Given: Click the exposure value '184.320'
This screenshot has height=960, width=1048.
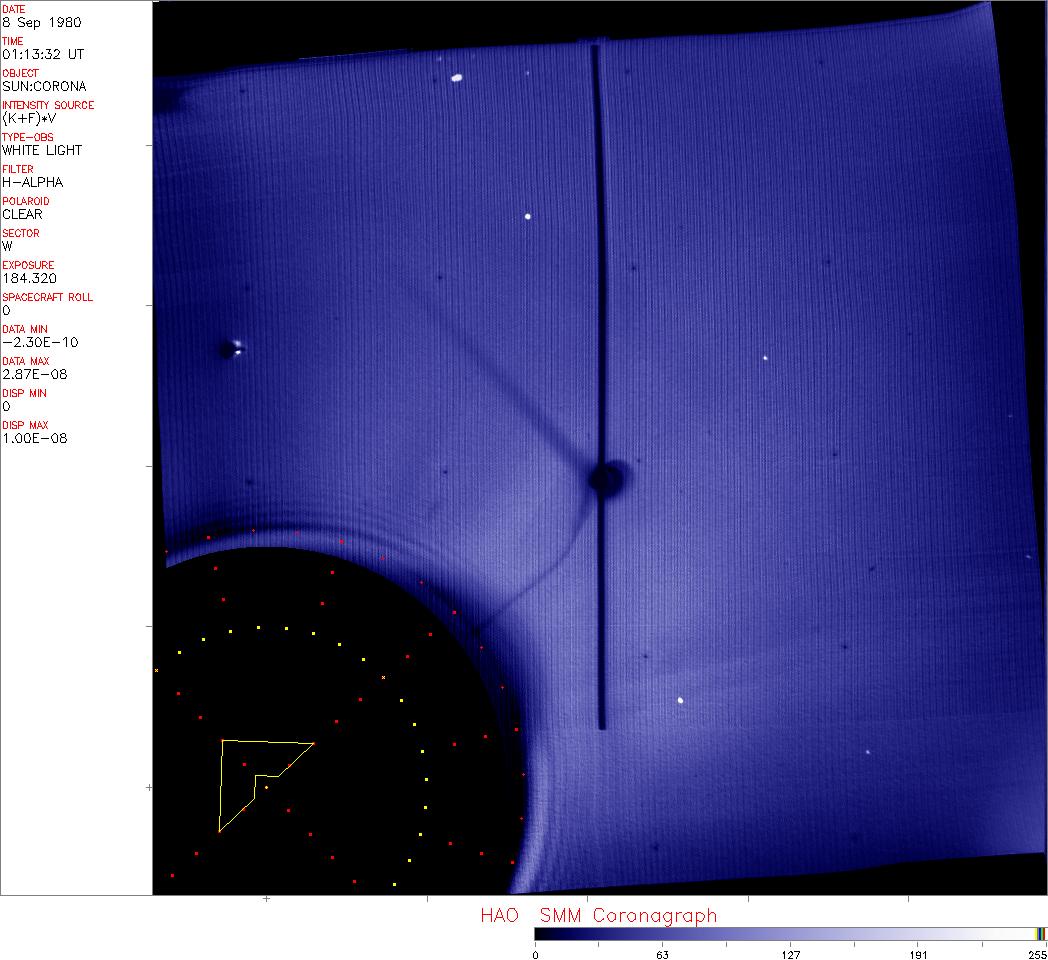Looking at the screenshot, I should 29,278.
